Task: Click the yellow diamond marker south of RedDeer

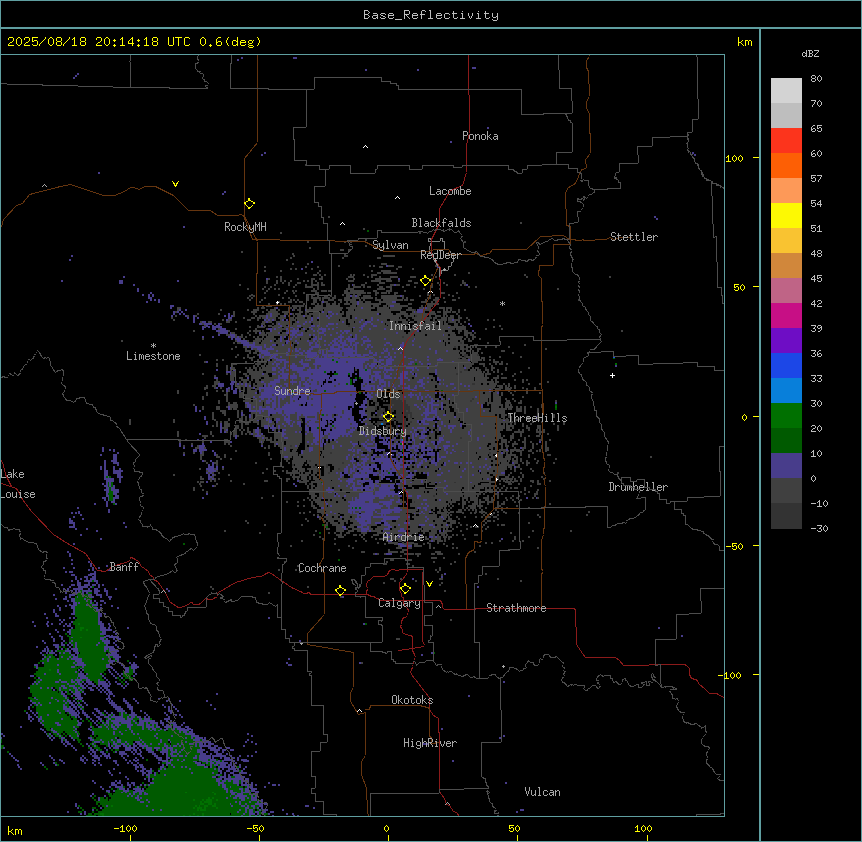Action: 426,281
